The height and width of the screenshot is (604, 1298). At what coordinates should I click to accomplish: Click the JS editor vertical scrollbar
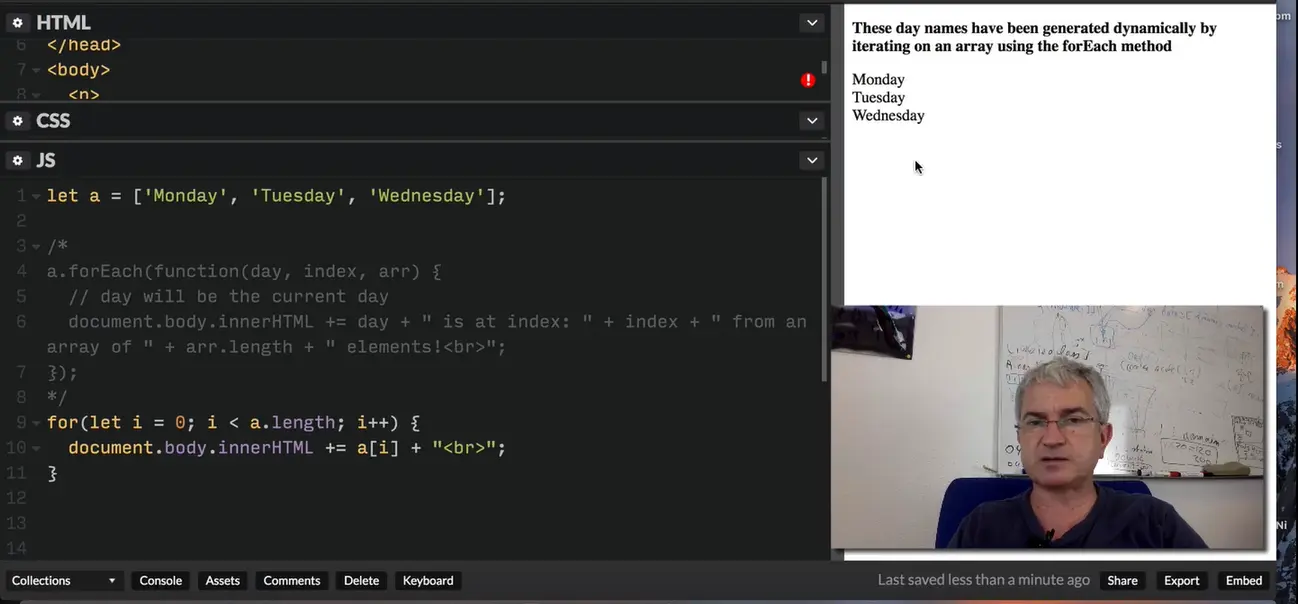click(824, 280)
